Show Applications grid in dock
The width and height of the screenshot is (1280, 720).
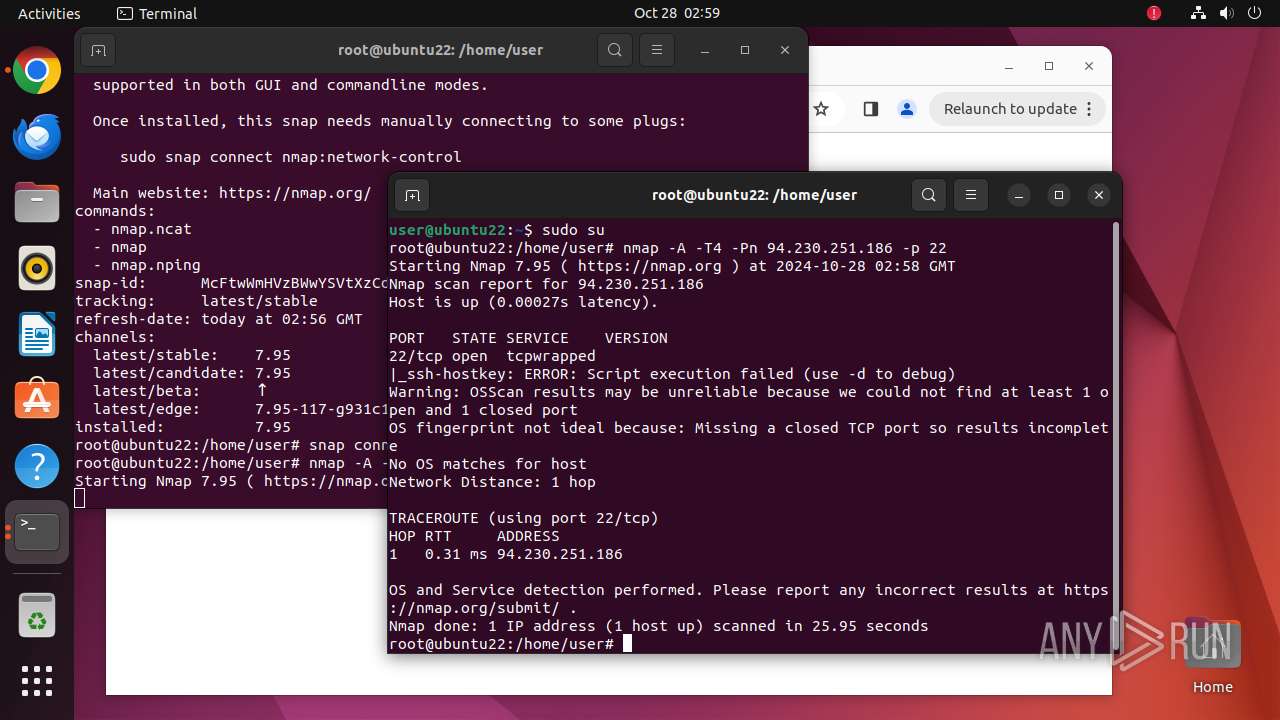tap(37, 681)
